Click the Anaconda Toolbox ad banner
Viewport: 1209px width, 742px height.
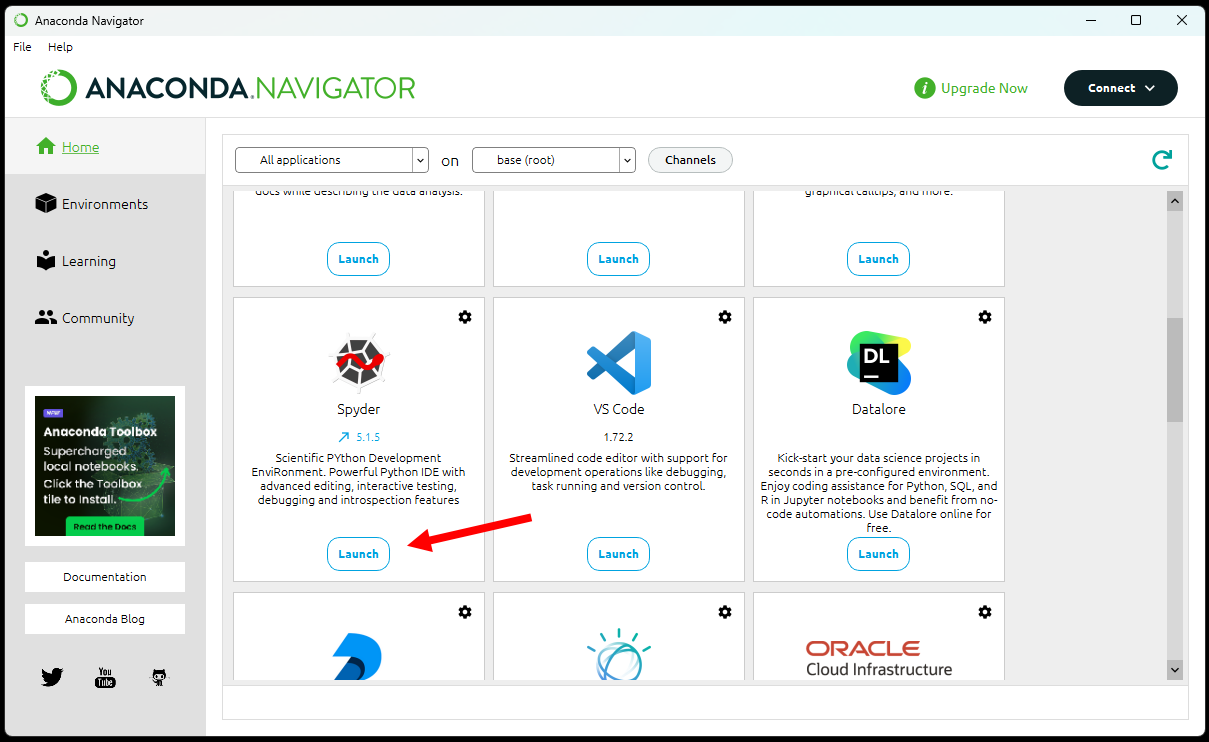(x=105, y=466)
